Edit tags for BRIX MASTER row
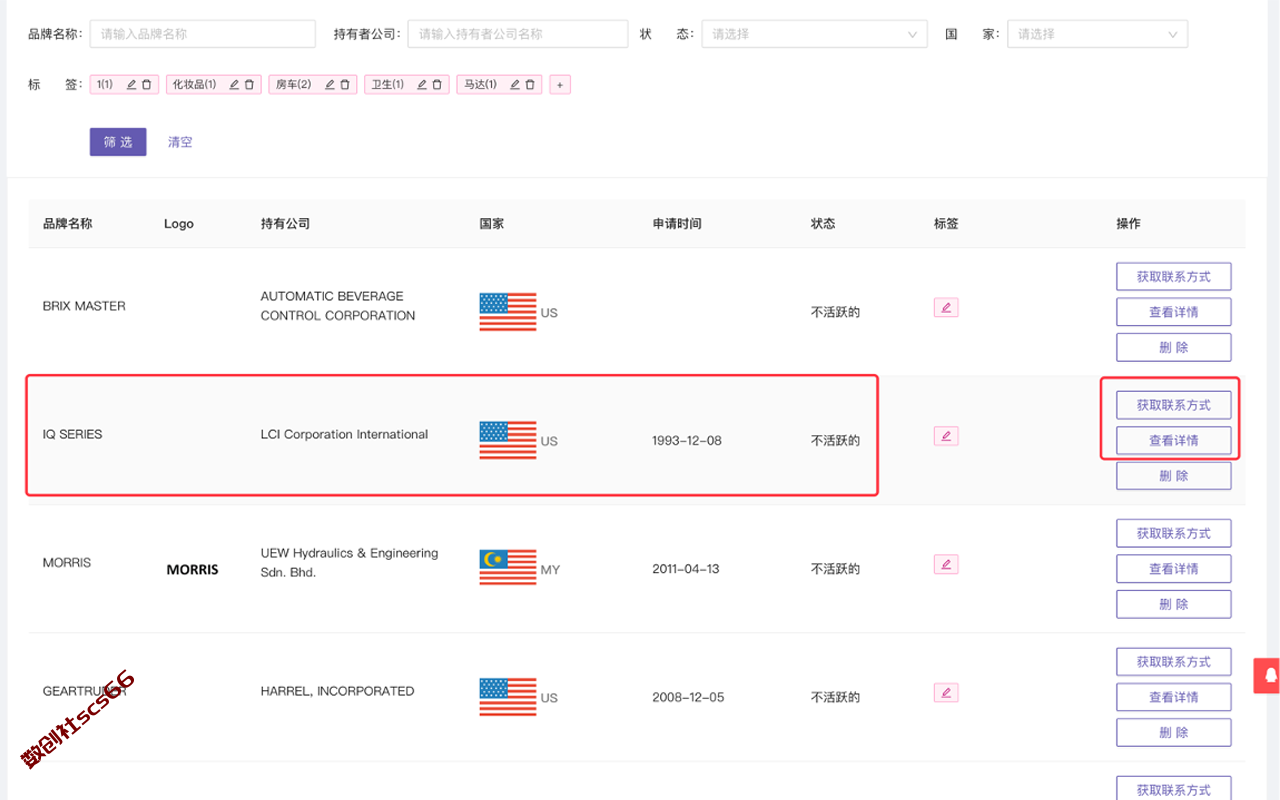The width and height of the screenshot is (1280, 800). (x=945, y=308)
